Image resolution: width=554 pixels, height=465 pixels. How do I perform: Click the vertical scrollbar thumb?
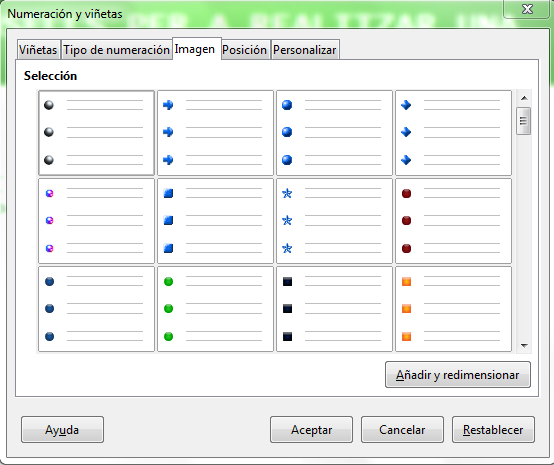(523, 121)
